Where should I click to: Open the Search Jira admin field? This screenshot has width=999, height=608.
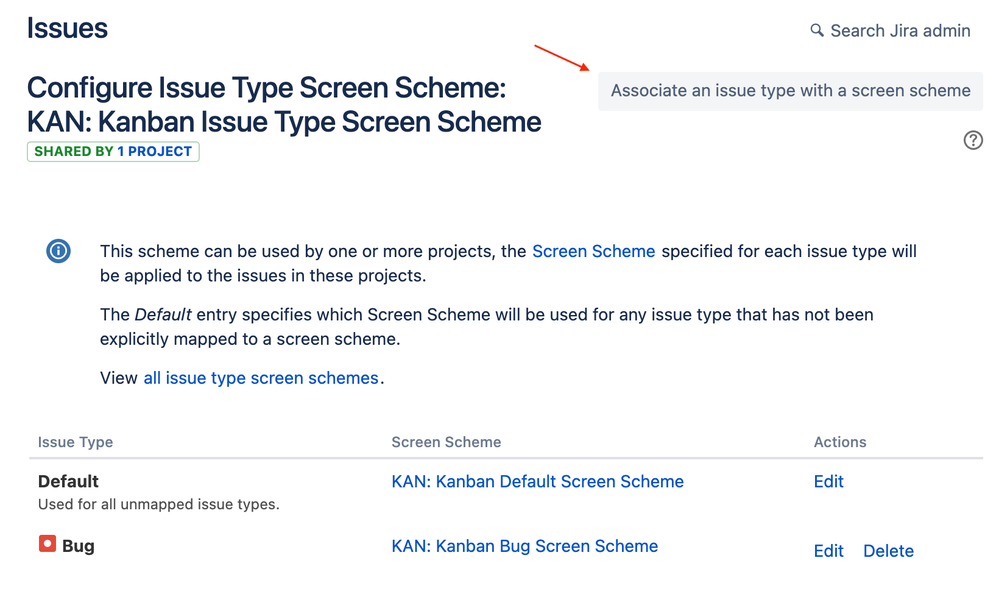click(891, 31)
